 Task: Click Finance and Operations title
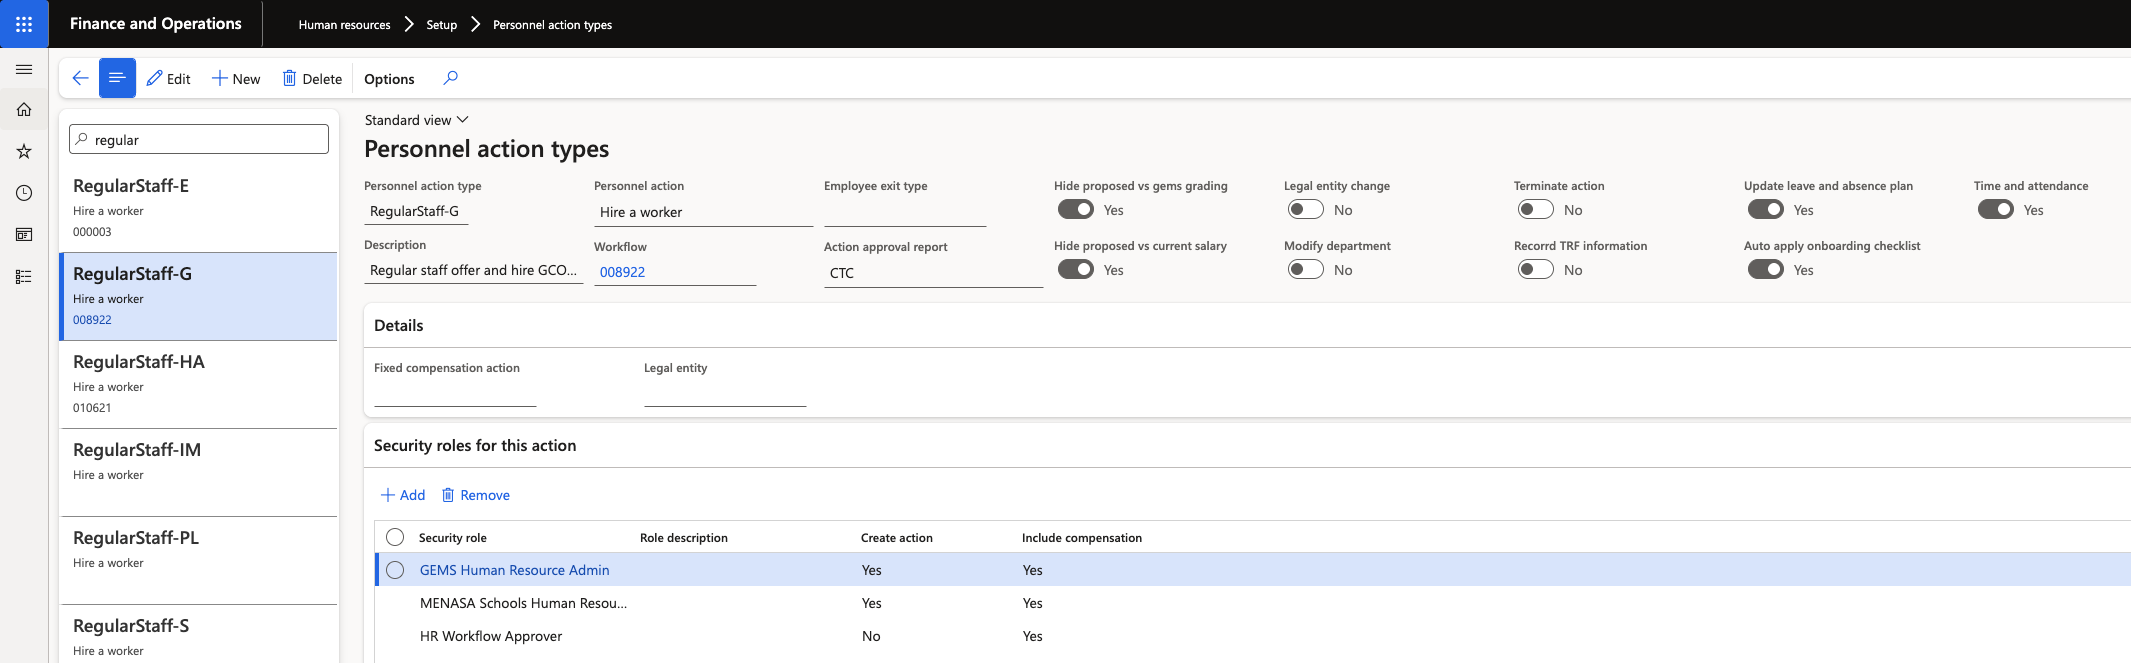[x=156, y=24]
